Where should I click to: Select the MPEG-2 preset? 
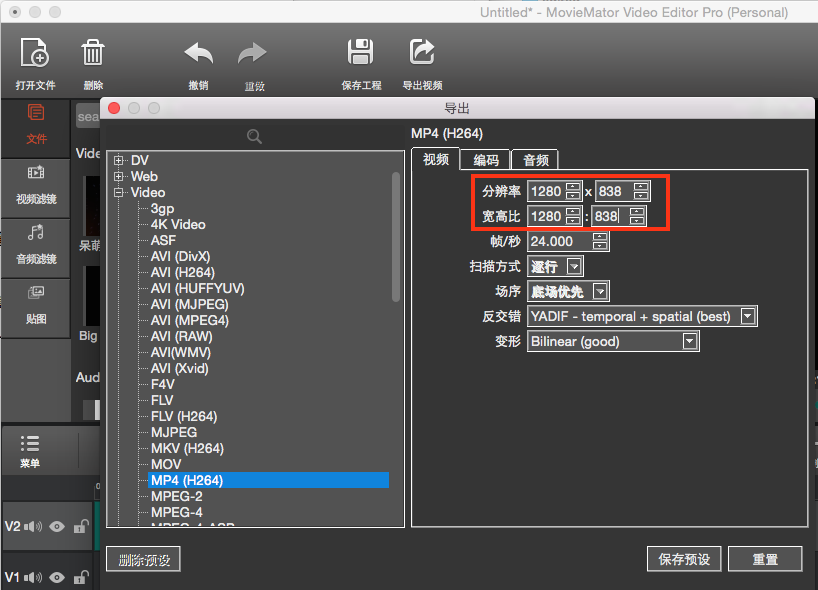(x=176, y=497)
